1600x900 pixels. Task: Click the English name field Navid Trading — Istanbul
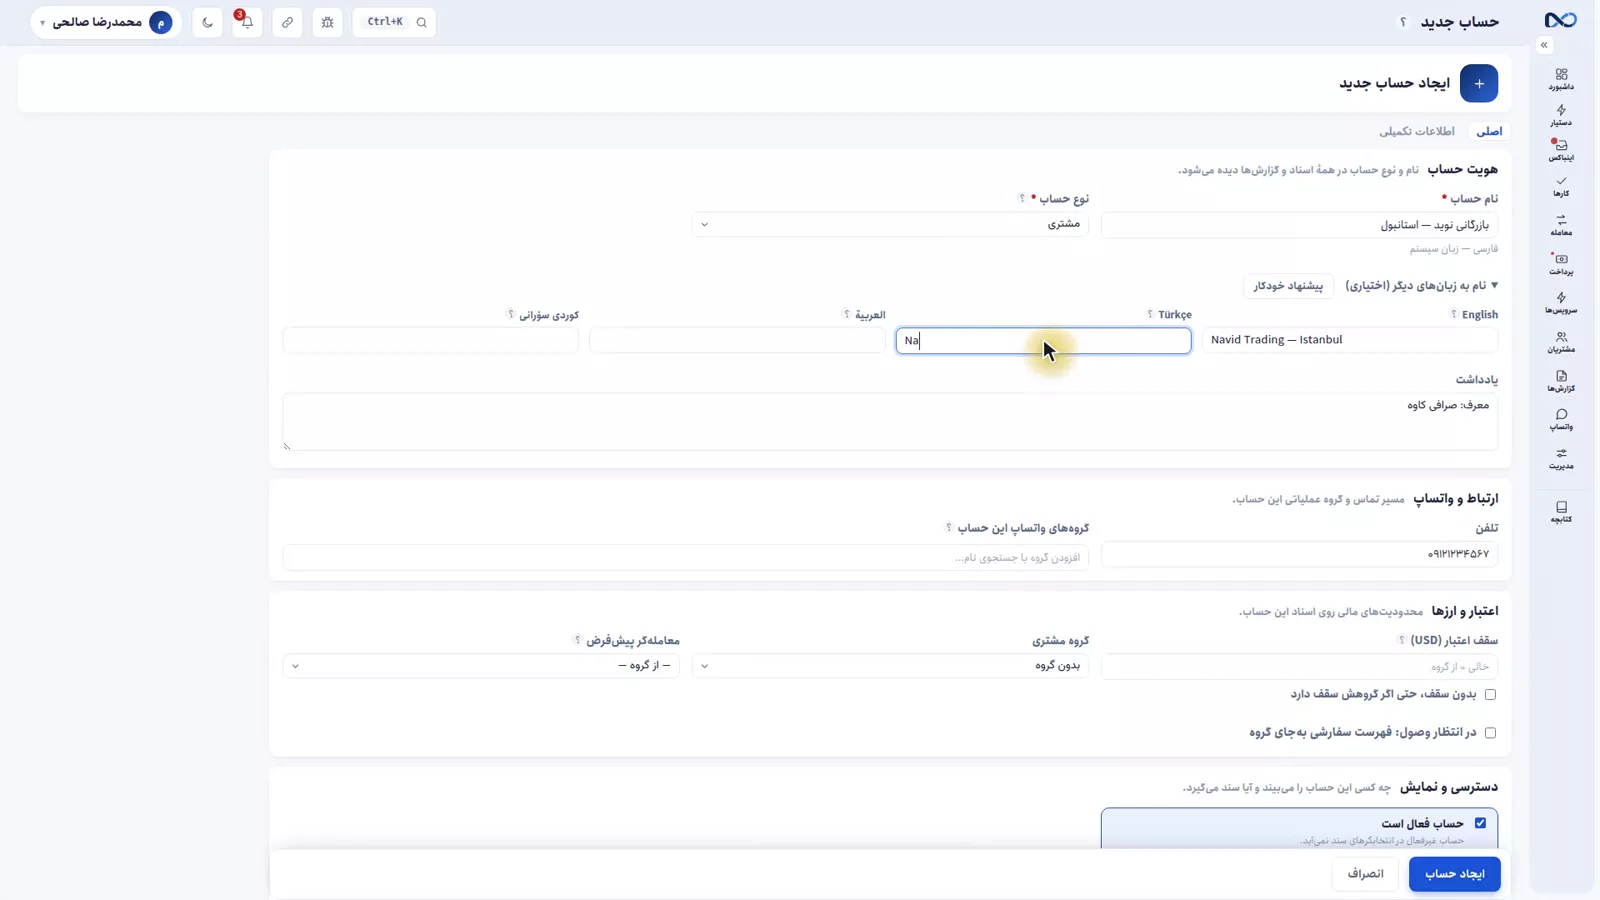pyautogui.click(x=1350, y=340)
